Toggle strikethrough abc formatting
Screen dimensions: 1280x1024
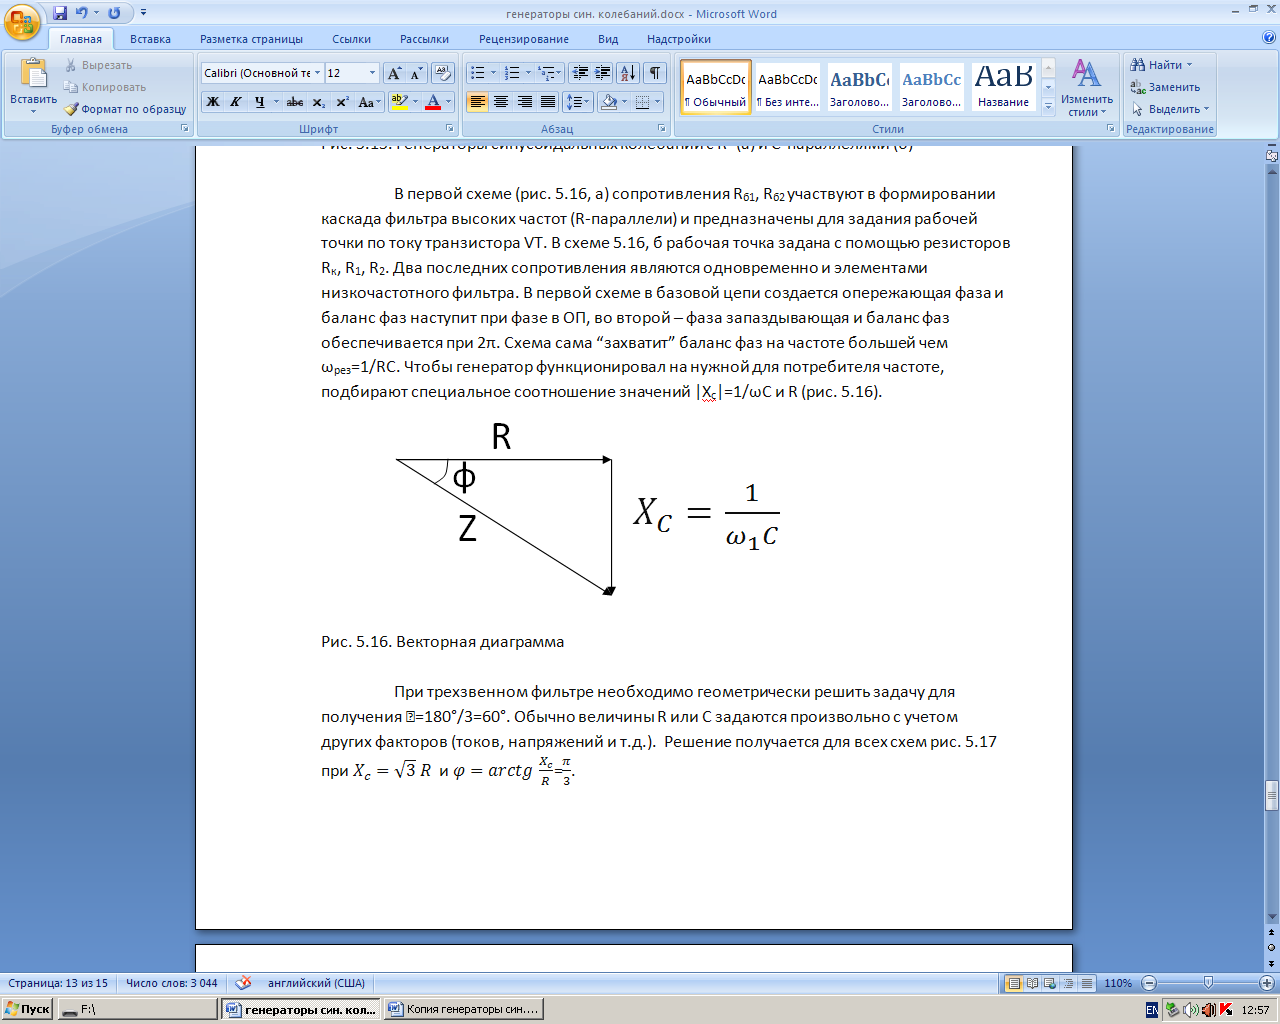click(295, 102)
